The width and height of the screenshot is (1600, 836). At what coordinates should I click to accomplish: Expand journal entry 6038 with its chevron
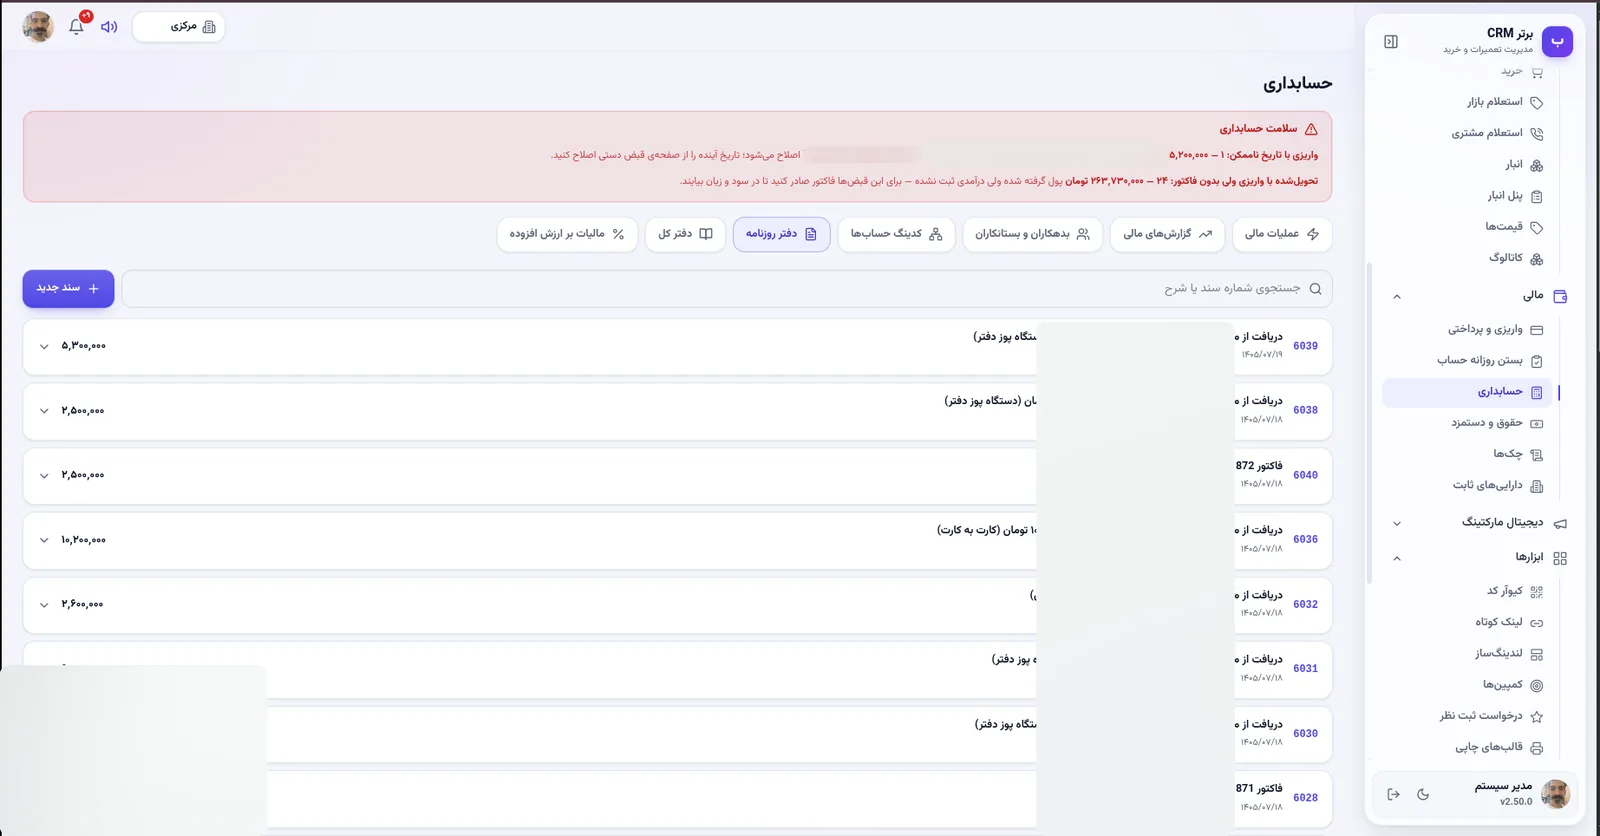pyautogui.click(x=44, y=411)
